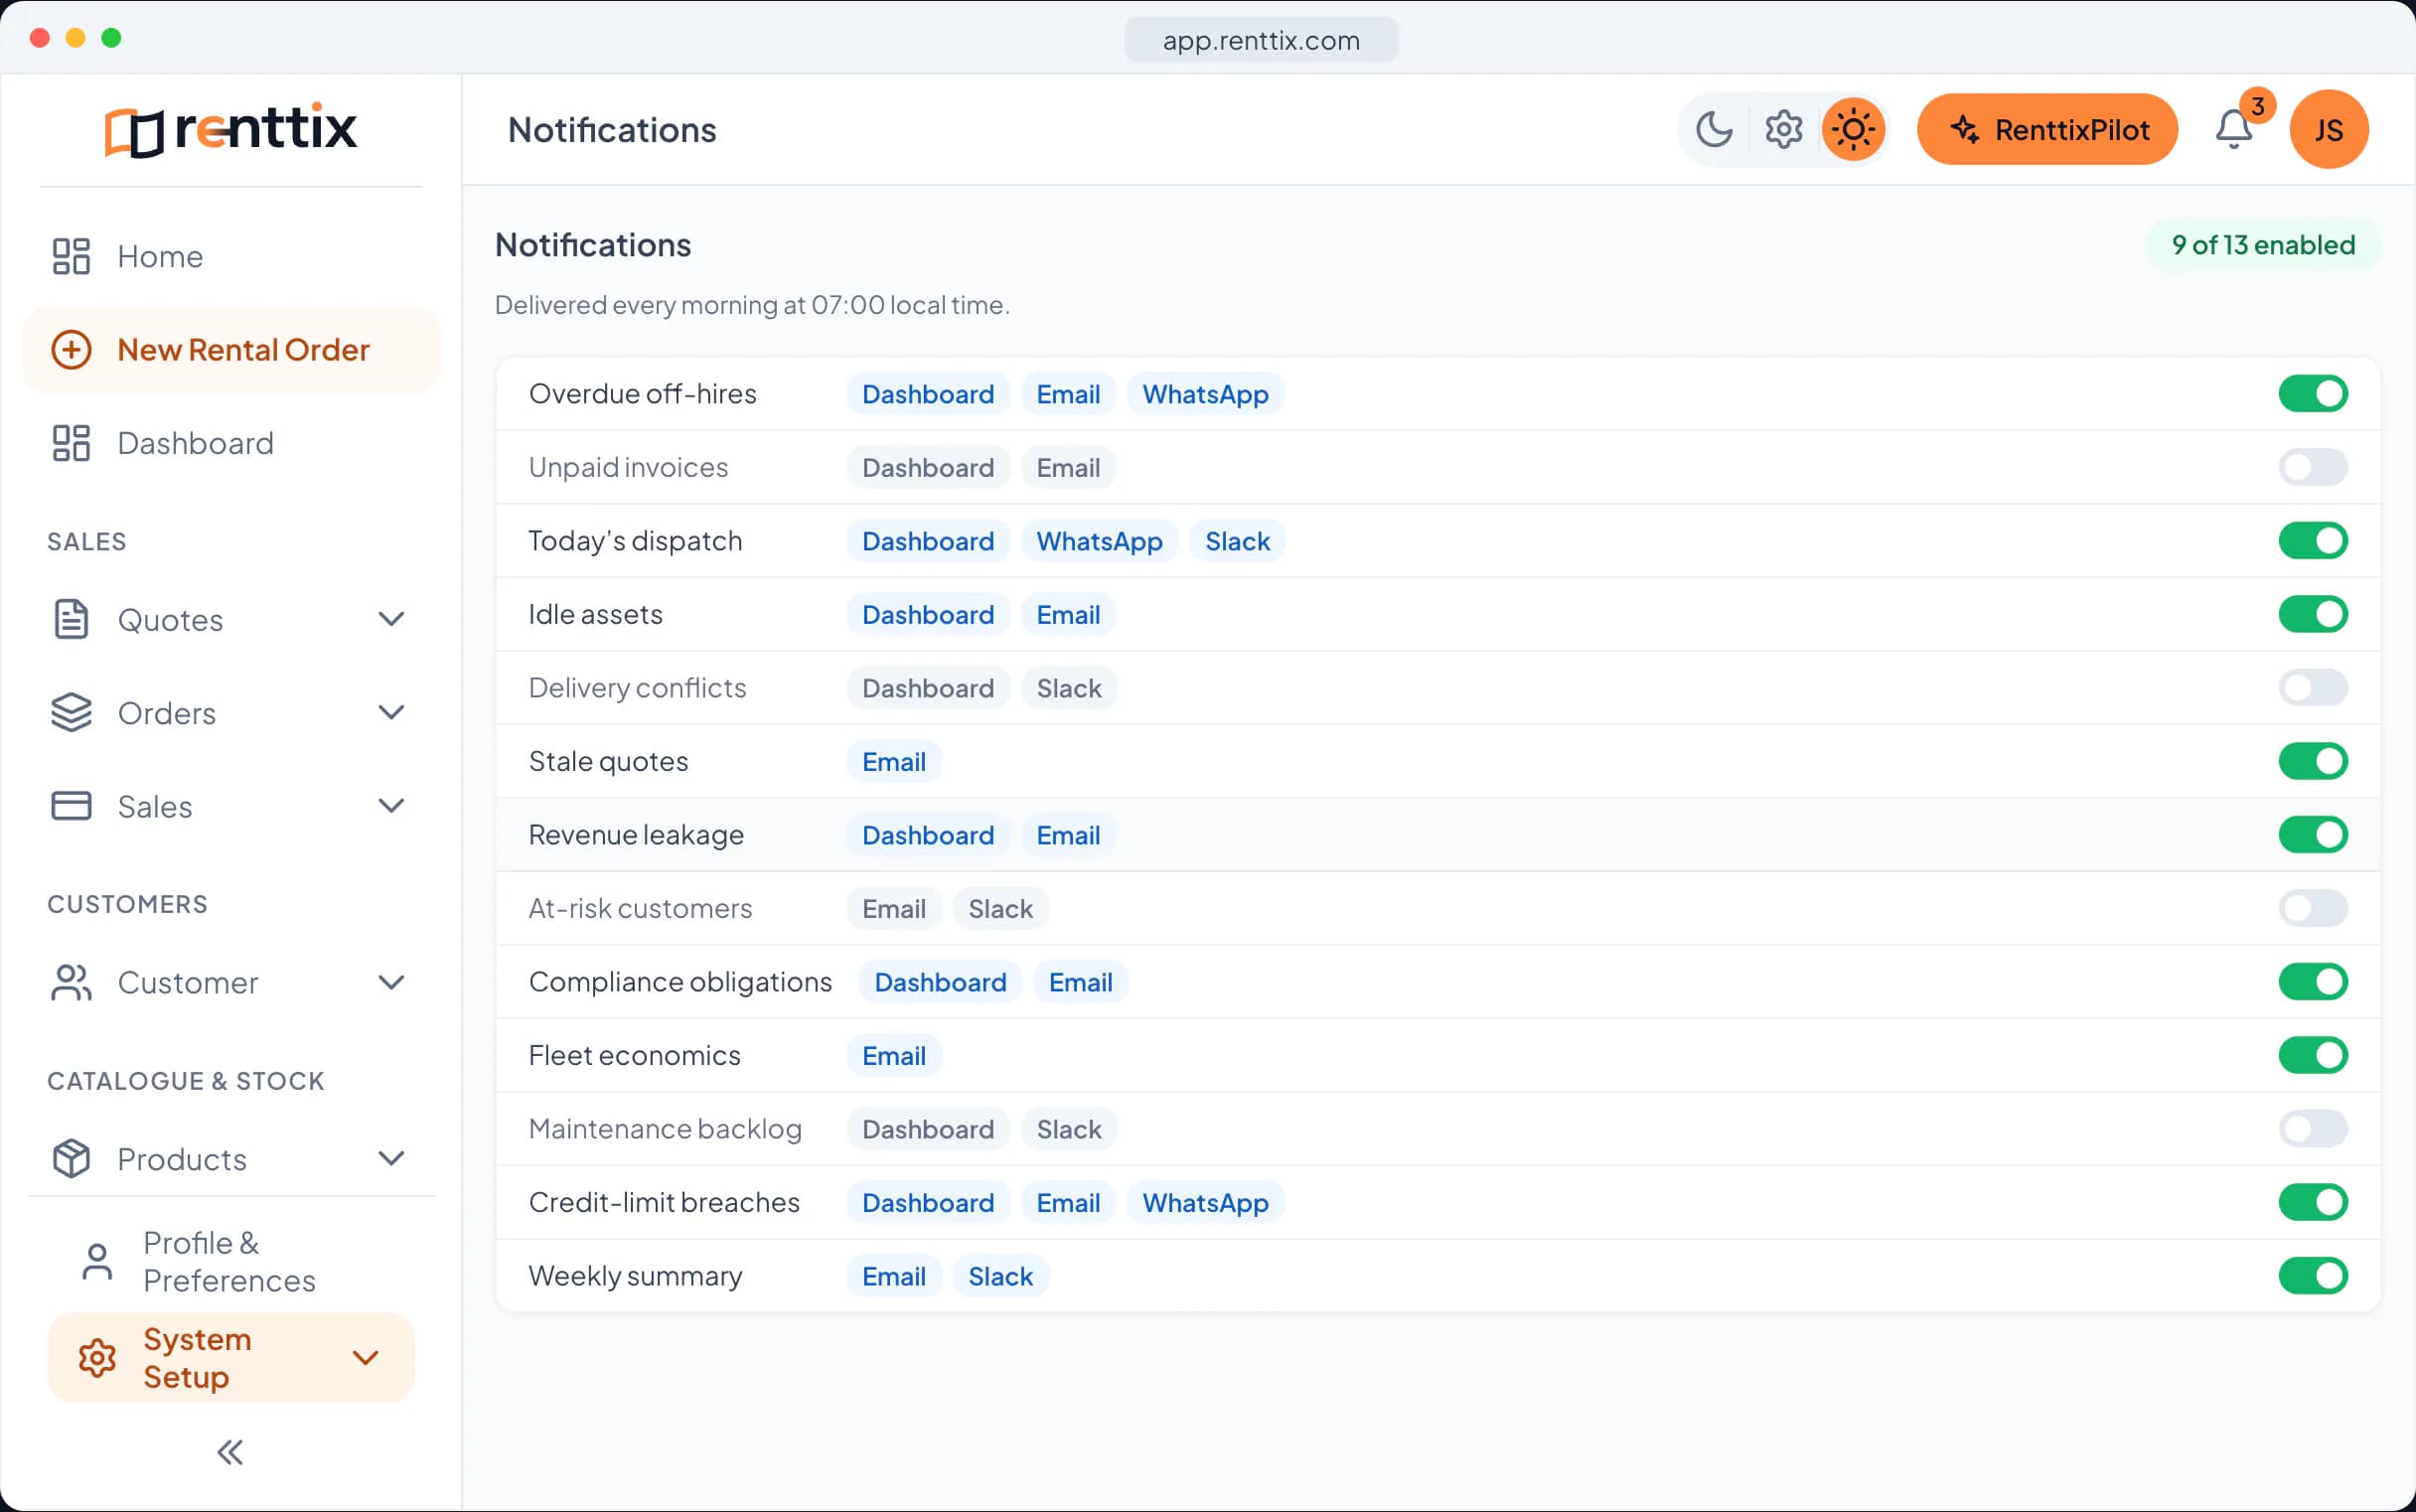The height and width of the screenshot is (1512, 2416).
Task: Collapse the System Setup chevron
Action: tap(365, 1358)
